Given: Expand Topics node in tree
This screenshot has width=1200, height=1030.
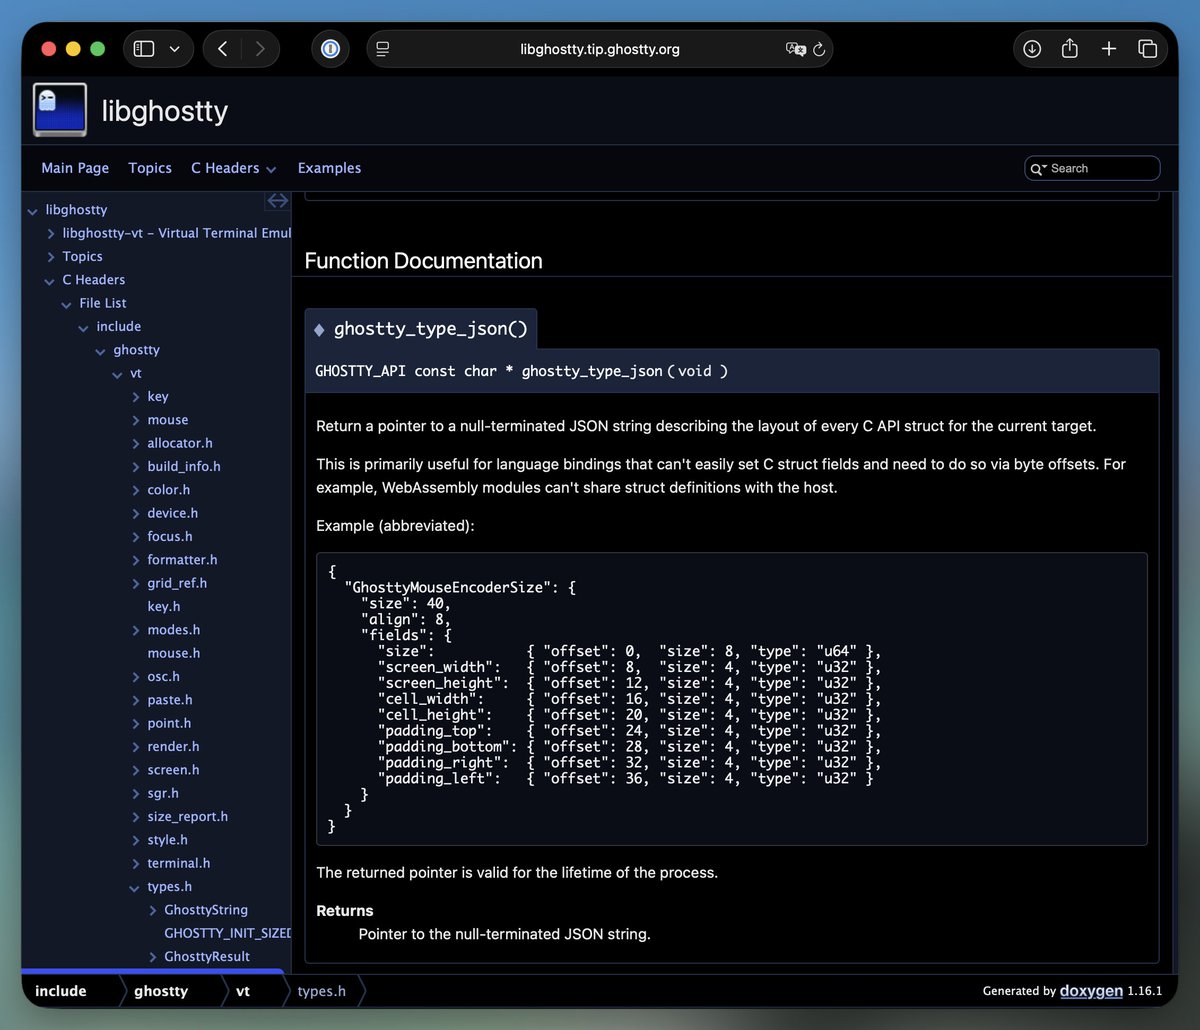Looking at the screenshot, I should [51, 257].
